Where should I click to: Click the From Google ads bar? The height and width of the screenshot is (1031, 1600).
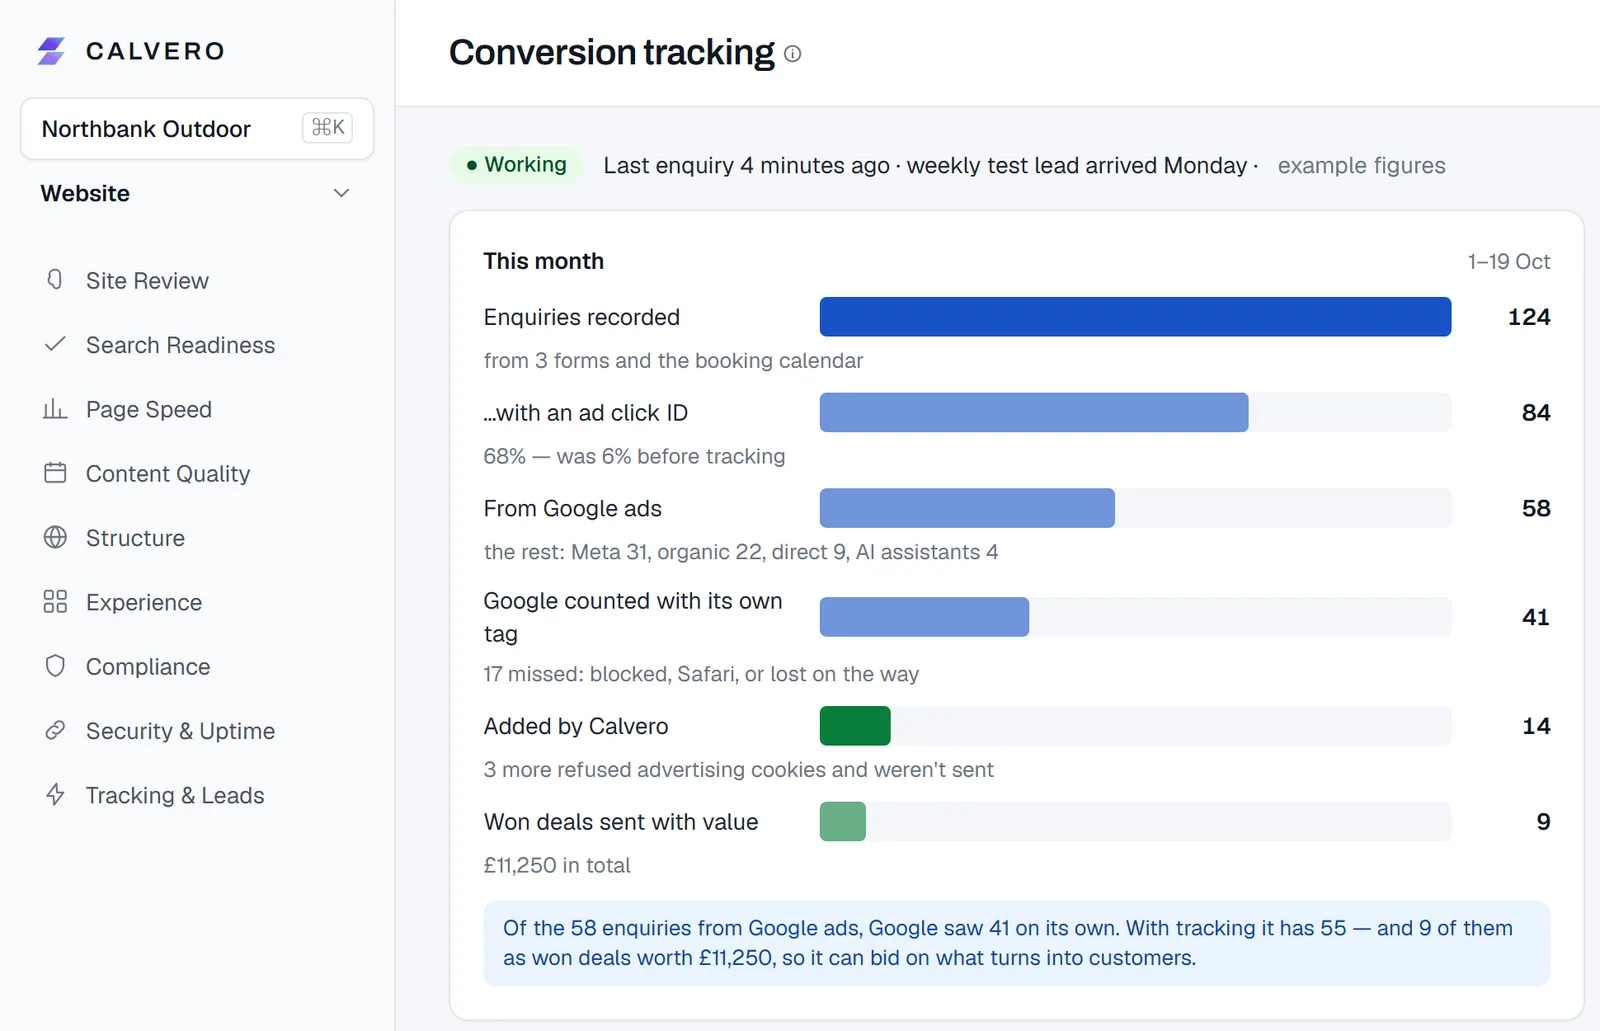[x=967, y=508]
